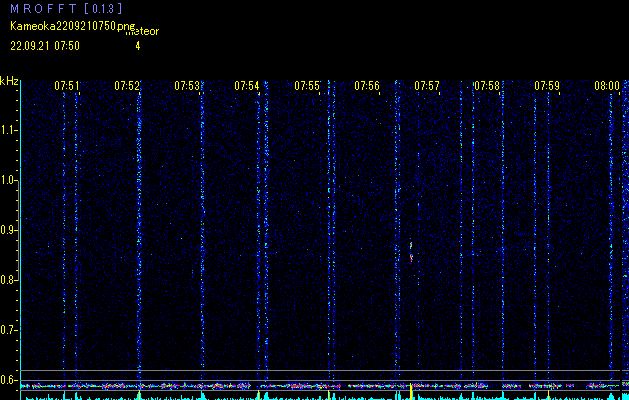Click the meteor count value 4
Viewport: 629px width, 400px height.
[x=138, y=46]
